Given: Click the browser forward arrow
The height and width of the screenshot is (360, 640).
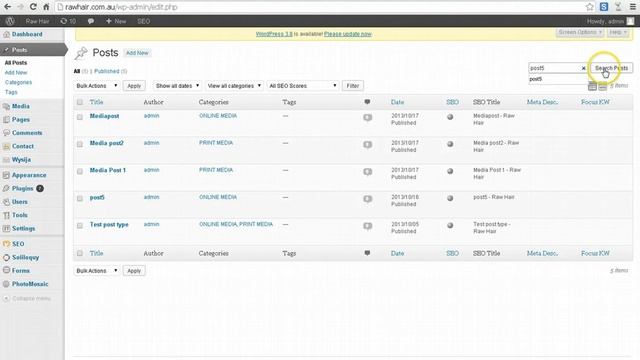Looking at the screenshot, I should coord(20,7).
